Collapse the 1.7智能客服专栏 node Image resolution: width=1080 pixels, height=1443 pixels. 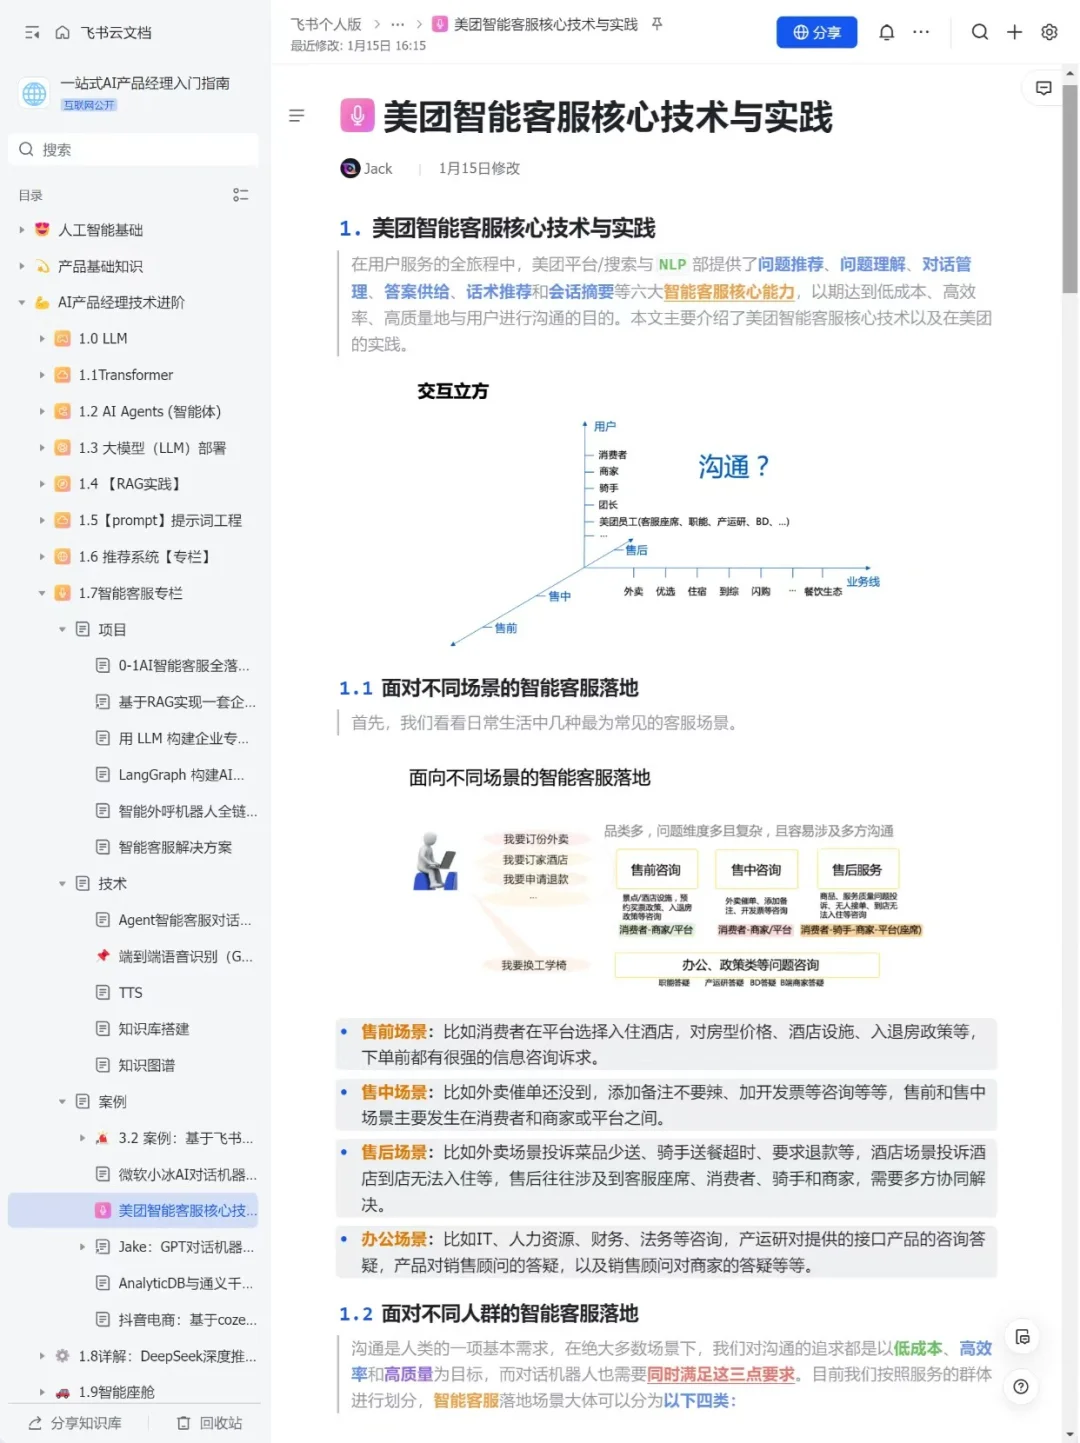[x=42, y=593]
